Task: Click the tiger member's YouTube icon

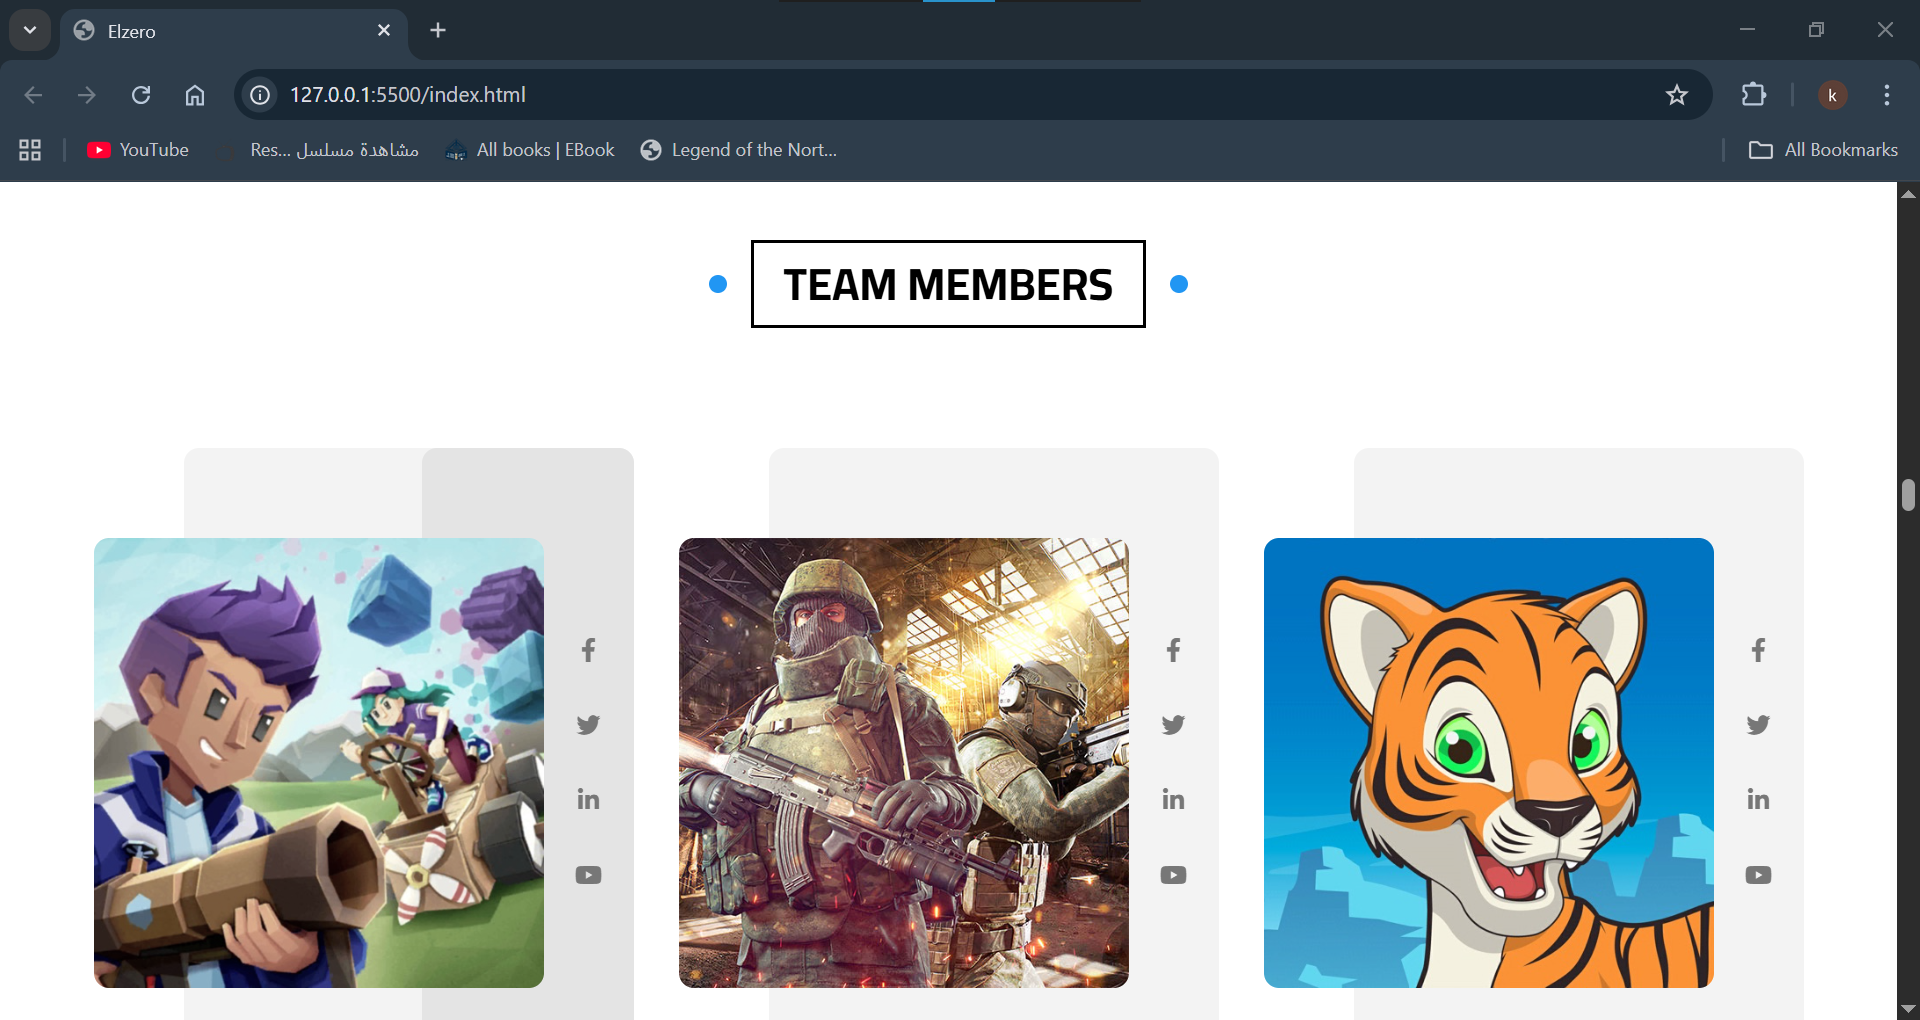Action: point(1758,875)
